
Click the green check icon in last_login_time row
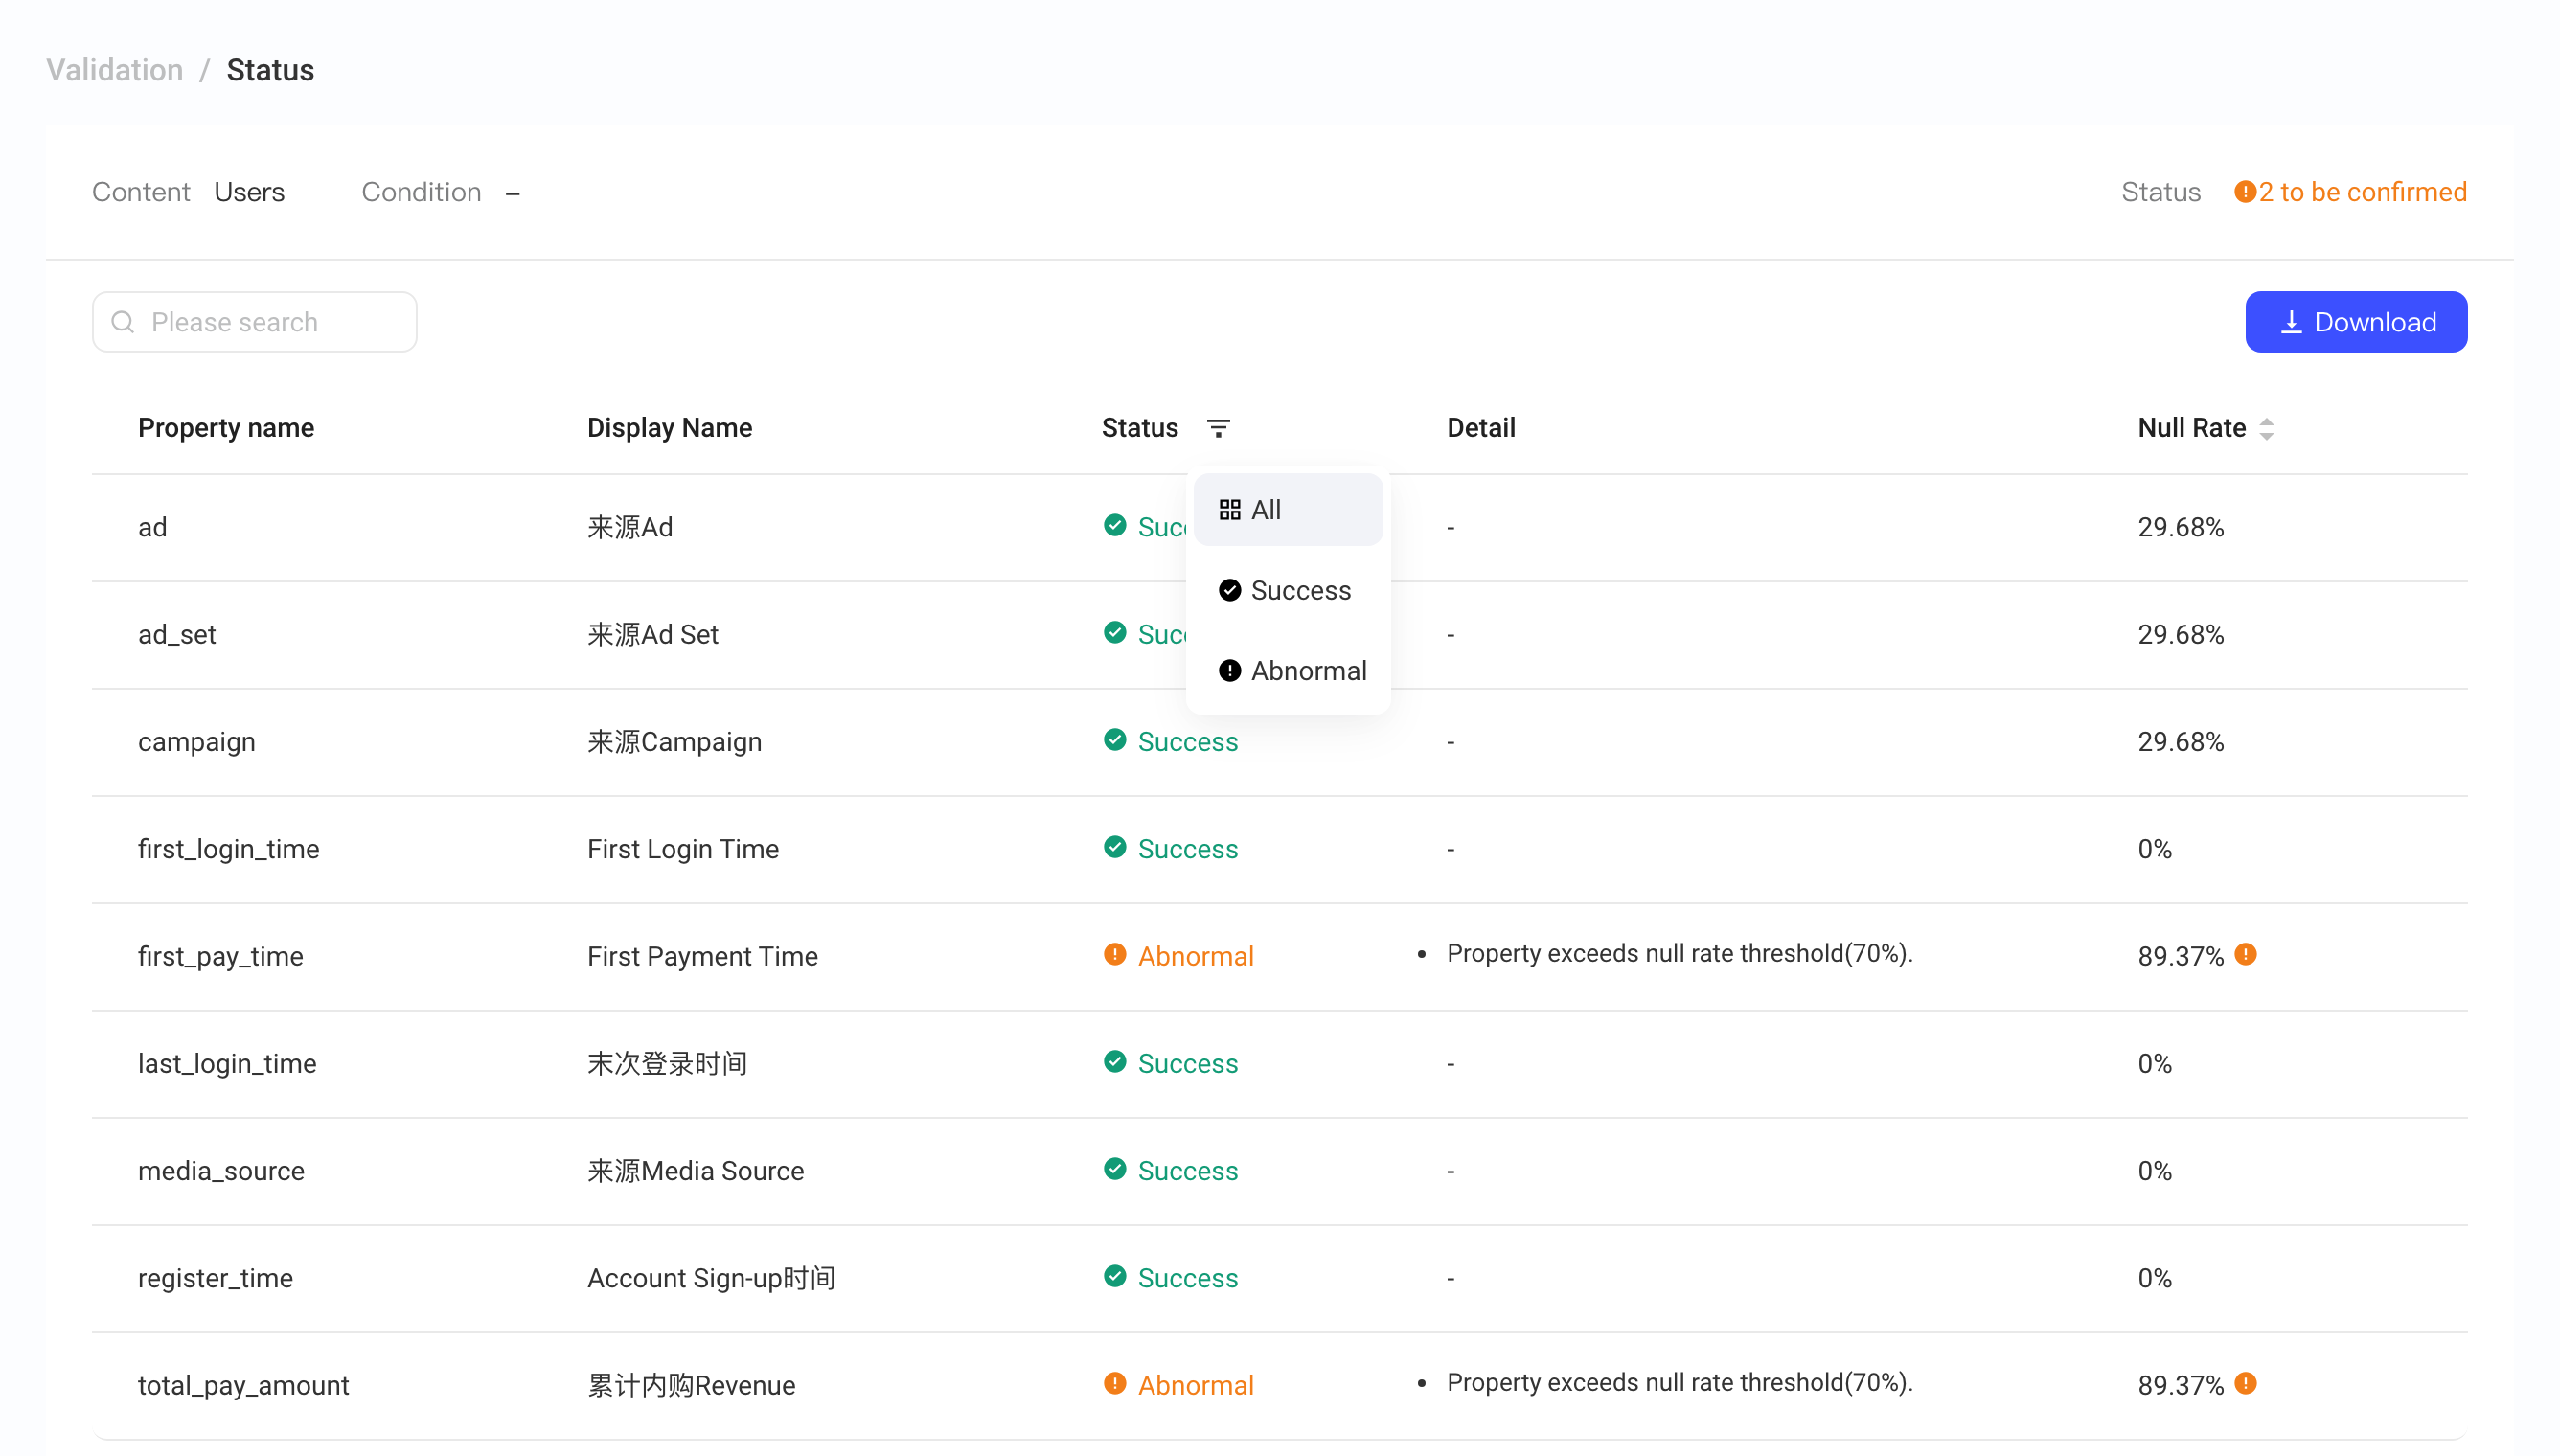coord(1115,1061)
